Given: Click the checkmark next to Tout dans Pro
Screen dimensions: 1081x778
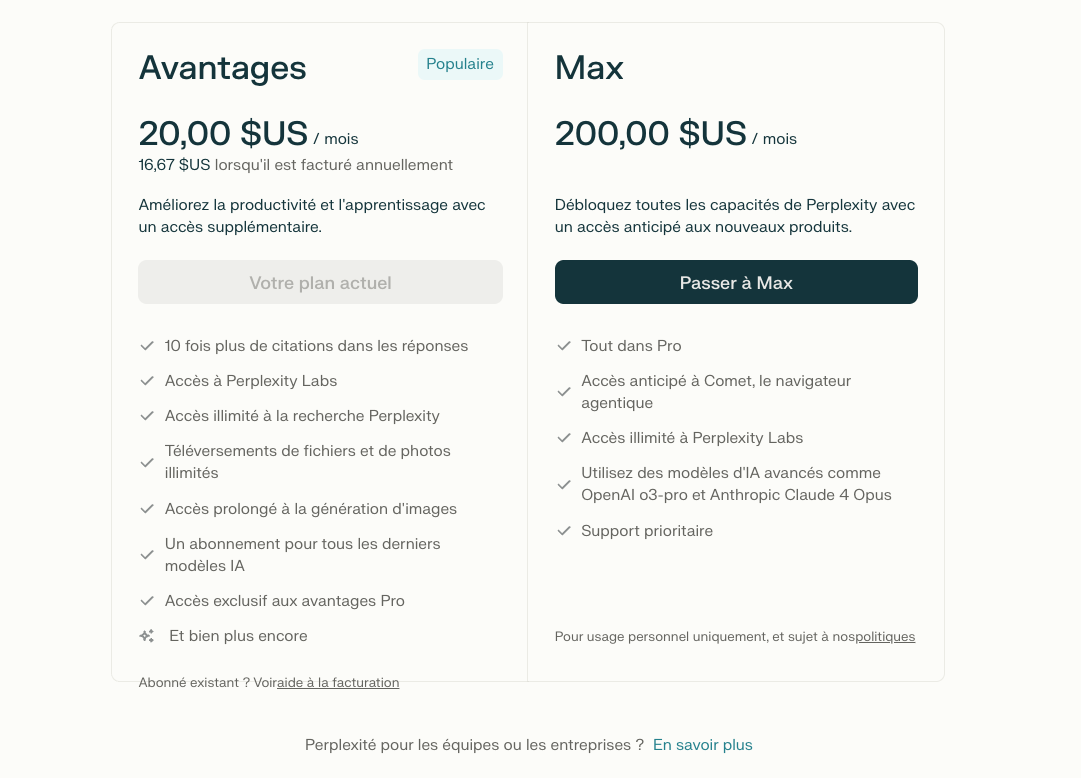Looking at the screenshot, I should pyautogui.click(x=564, y=346).
